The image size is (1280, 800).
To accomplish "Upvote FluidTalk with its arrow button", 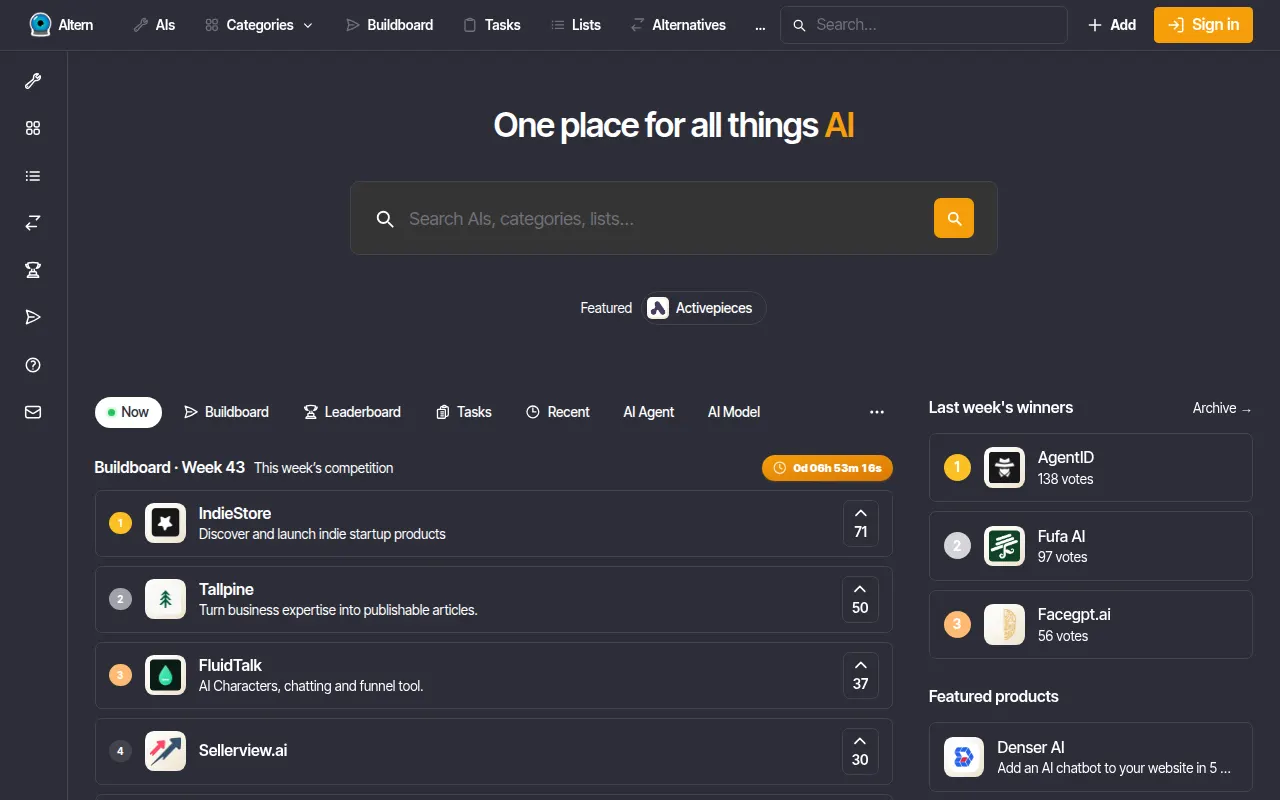I will click(860, 675).
